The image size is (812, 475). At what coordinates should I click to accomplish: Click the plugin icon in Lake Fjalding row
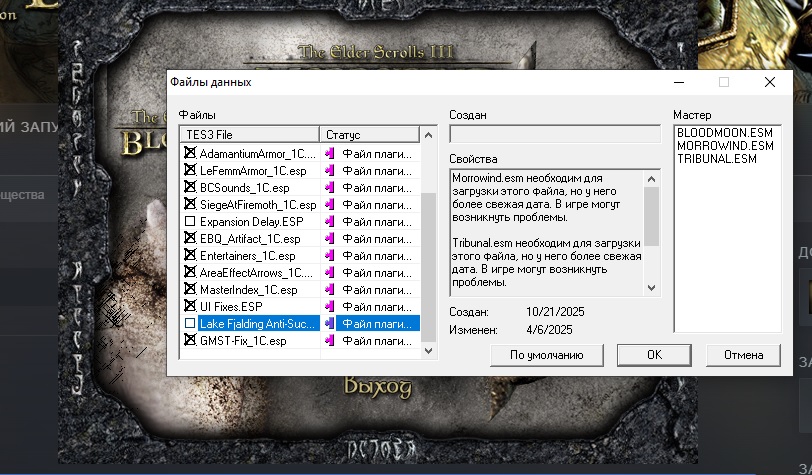(x=329, y=324)
